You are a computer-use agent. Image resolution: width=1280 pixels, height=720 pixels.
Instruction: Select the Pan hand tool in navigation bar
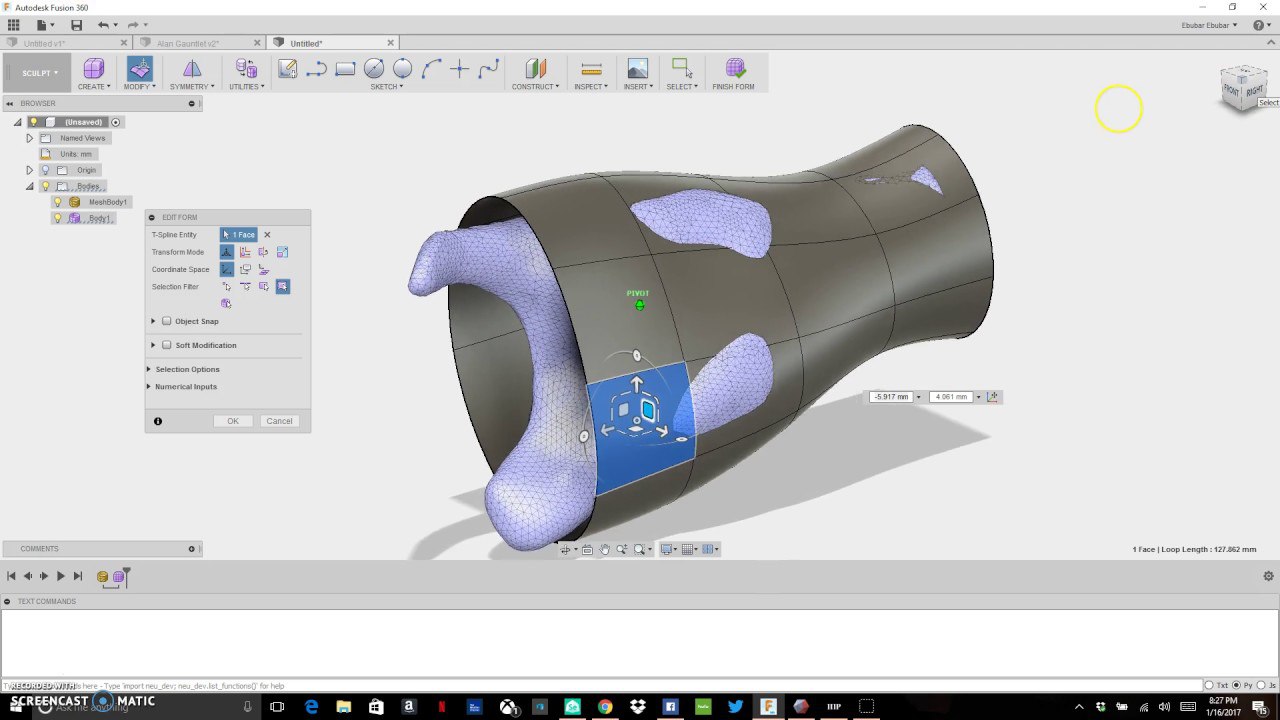604,550
